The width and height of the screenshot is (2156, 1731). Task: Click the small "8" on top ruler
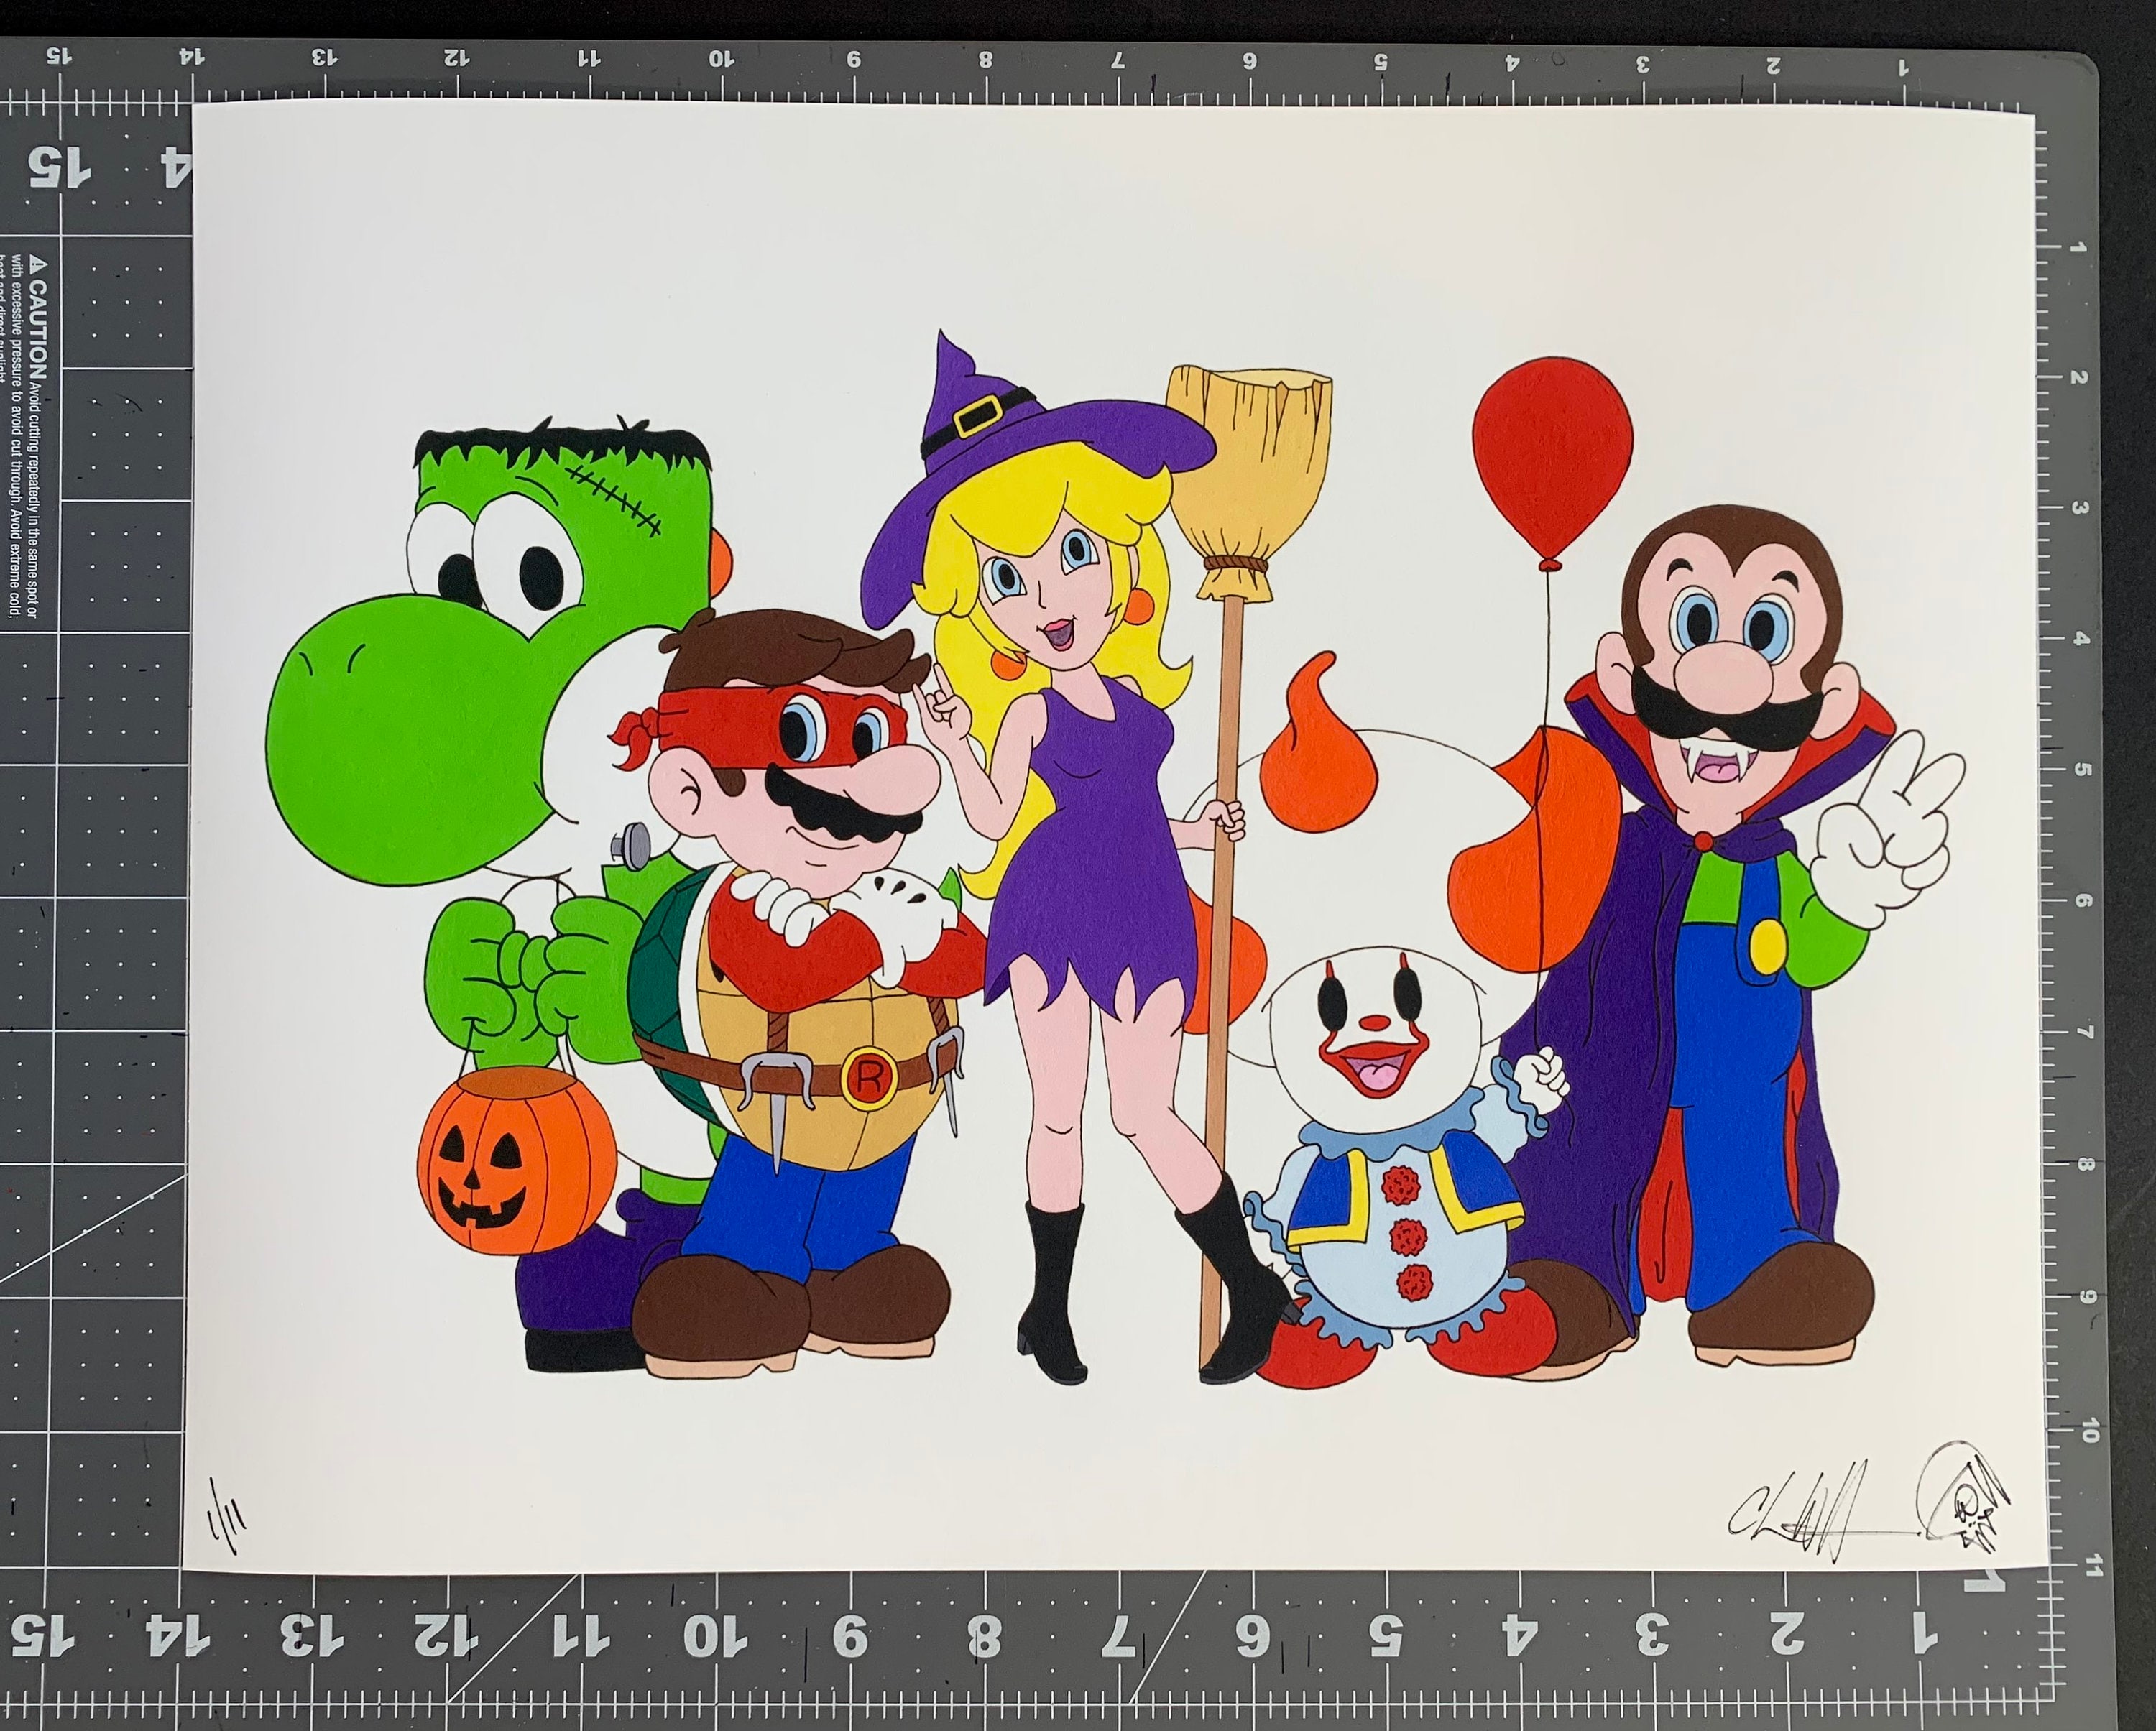tap(985, 59)
